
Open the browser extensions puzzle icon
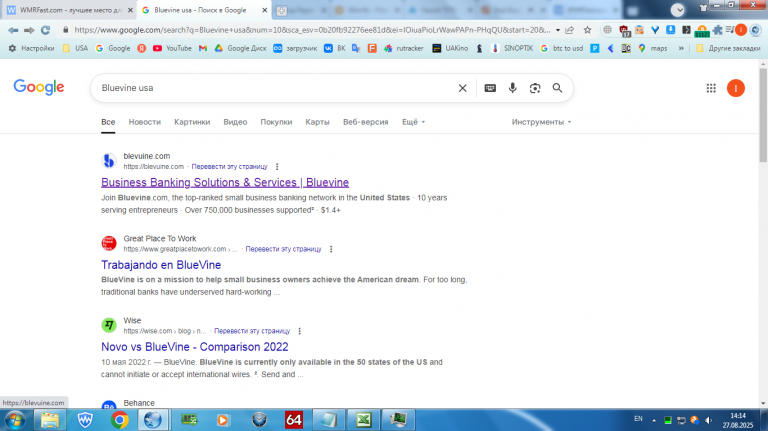tap(718, 30)
